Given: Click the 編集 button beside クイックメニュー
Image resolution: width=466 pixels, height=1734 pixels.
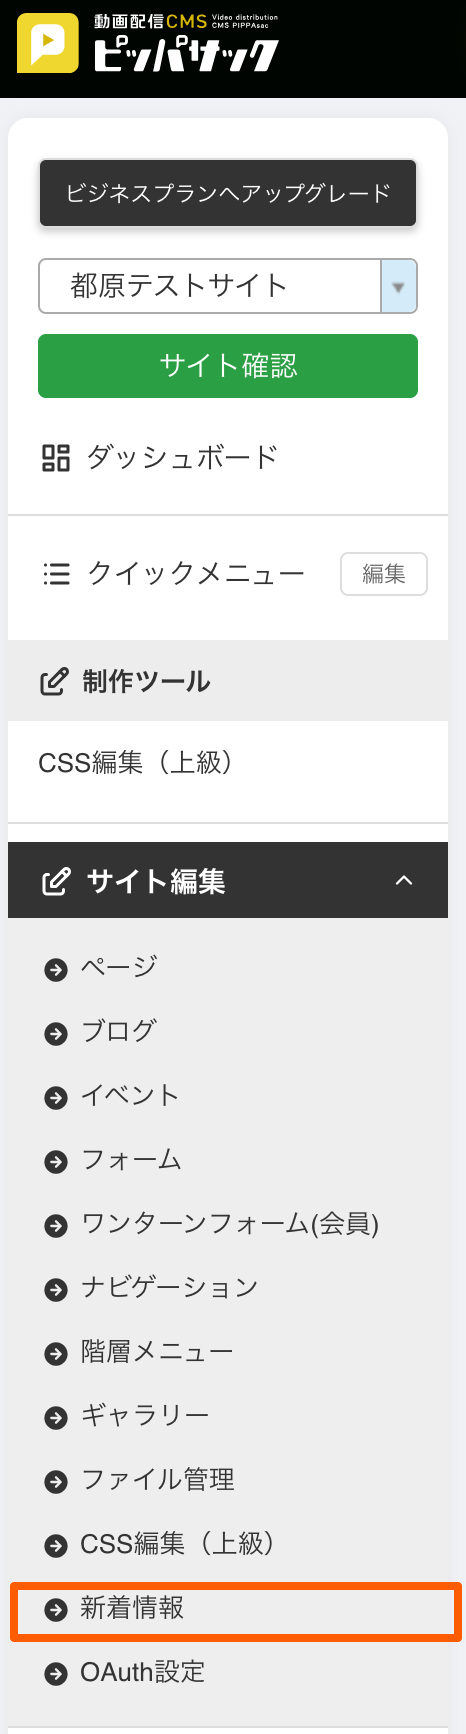Looking at the screenshot, I should tap(384, 574).
